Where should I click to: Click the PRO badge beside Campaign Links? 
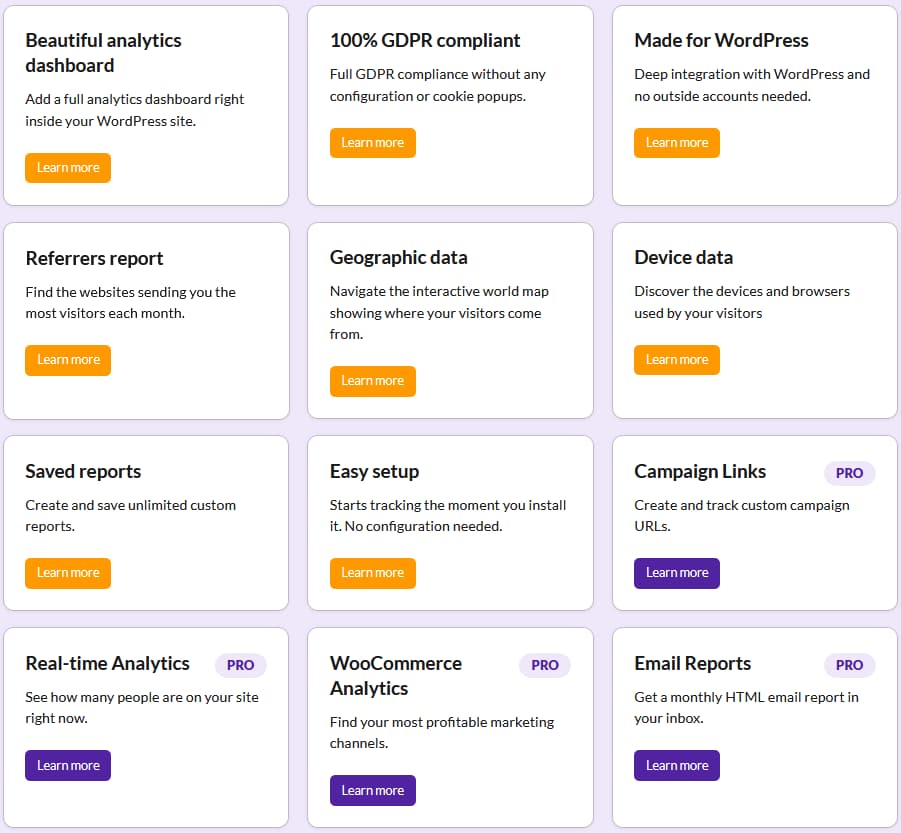849,473
